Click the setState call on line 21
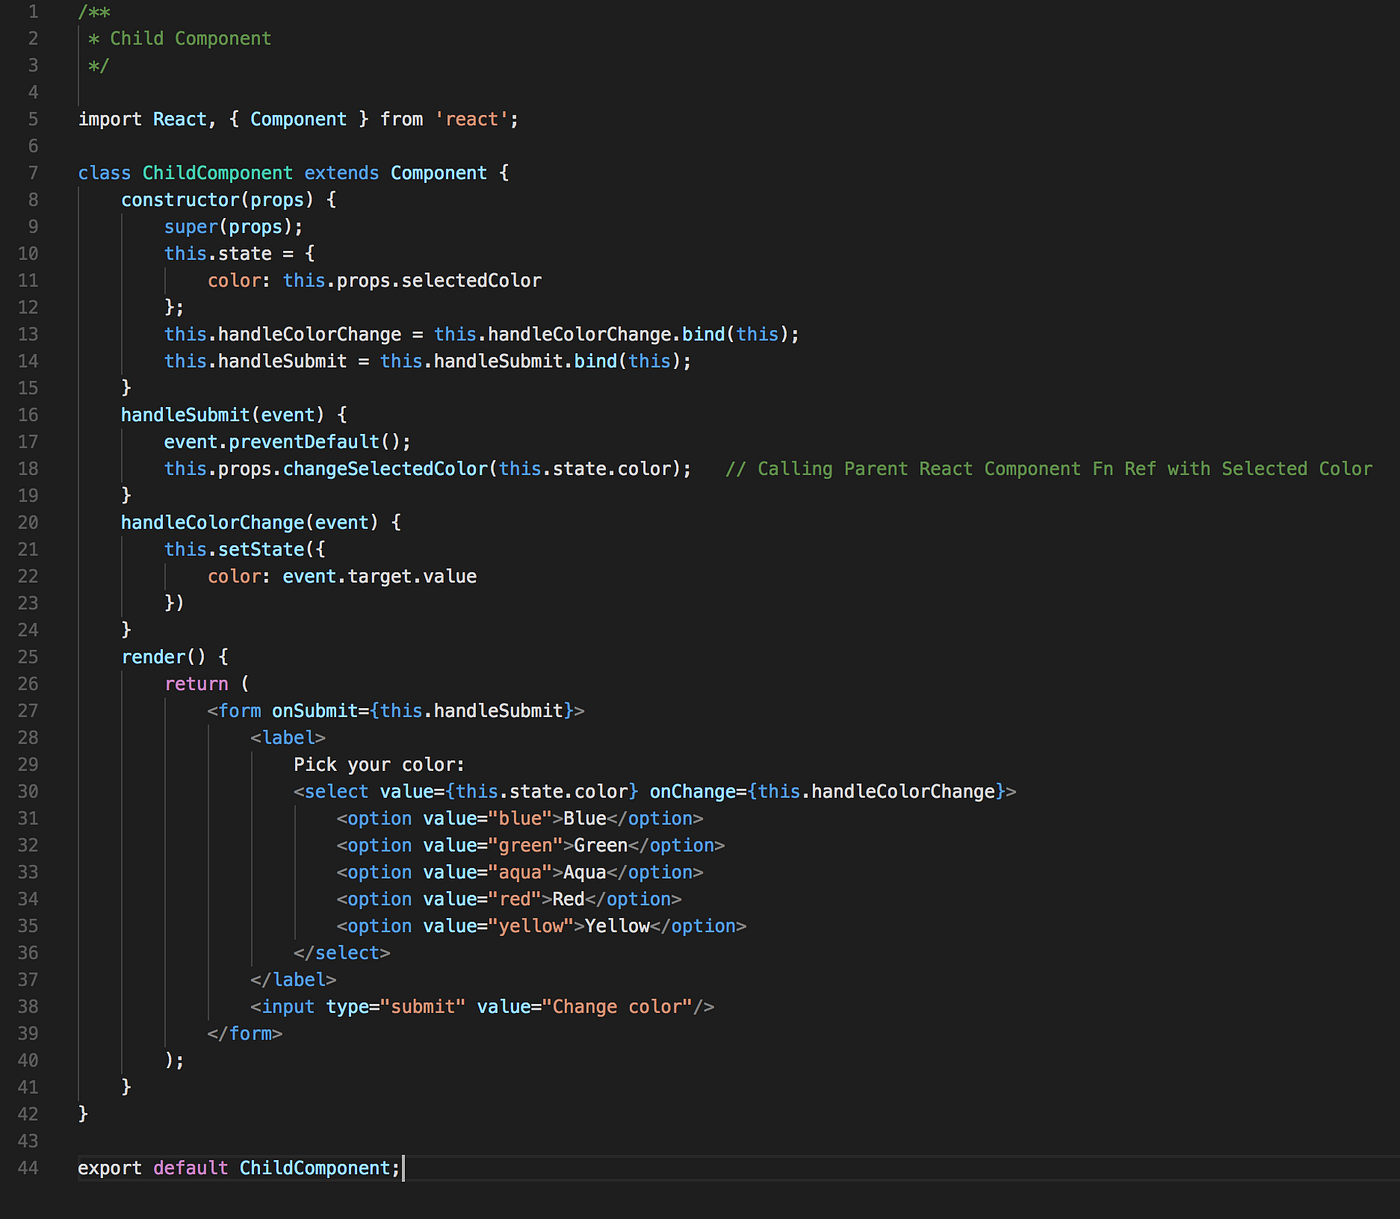1400x1219 pixels. [261, 548]
